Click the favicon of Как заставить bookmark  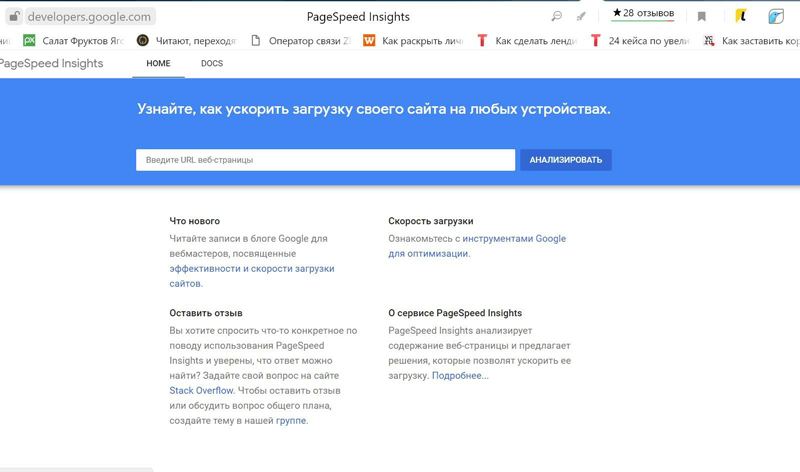click(709, 40)
